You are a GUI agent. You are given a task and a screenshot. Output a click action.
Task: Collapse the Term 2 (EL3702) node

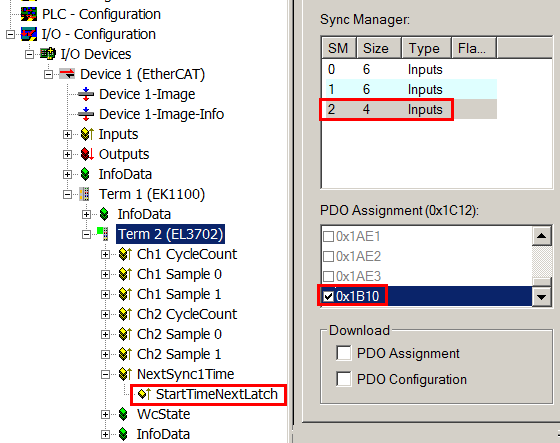[86, 234]
